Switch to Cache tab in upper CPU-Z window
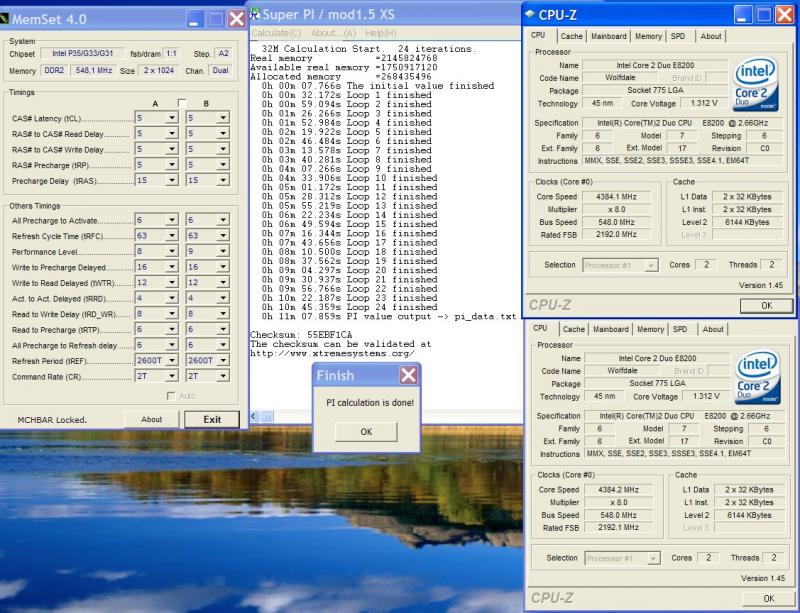Image resolution: width=800 pixels, height=613 pixels. click(571, 36)
